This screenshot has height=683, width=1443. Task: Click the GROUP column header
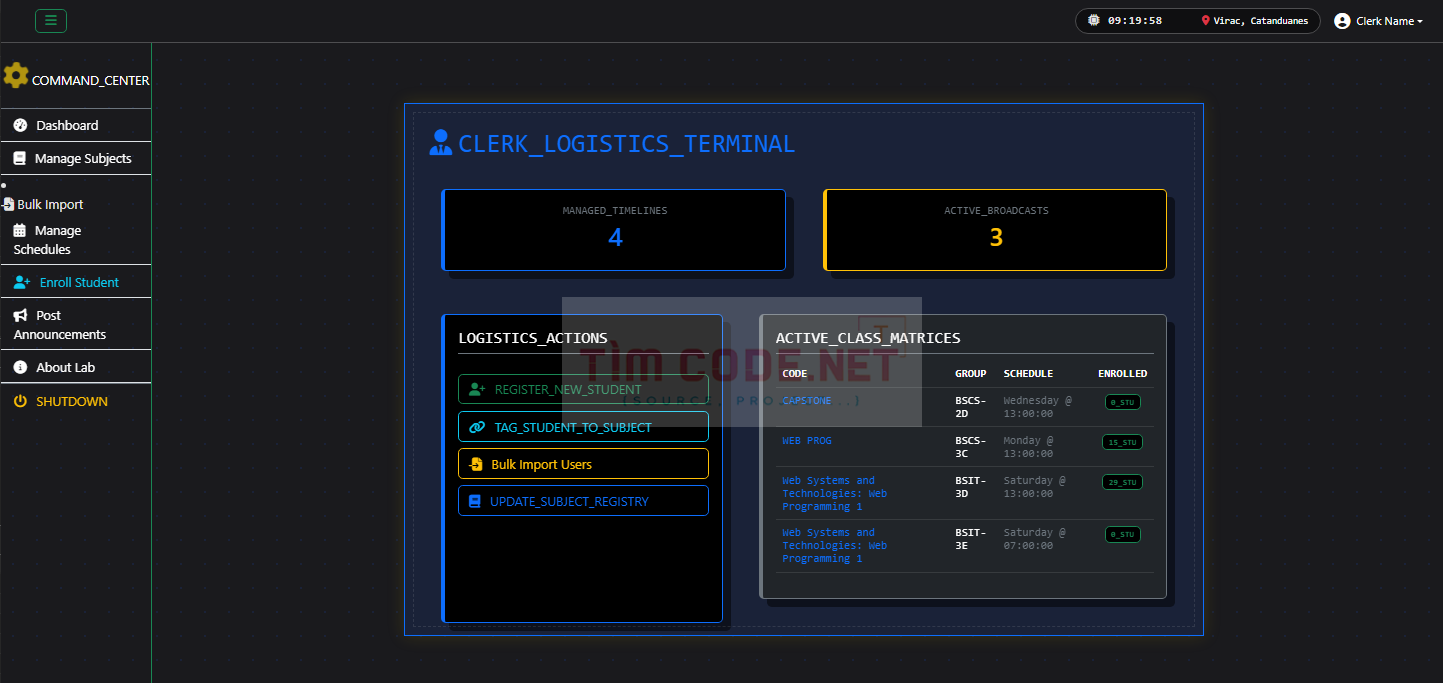[x=970, y=373]
